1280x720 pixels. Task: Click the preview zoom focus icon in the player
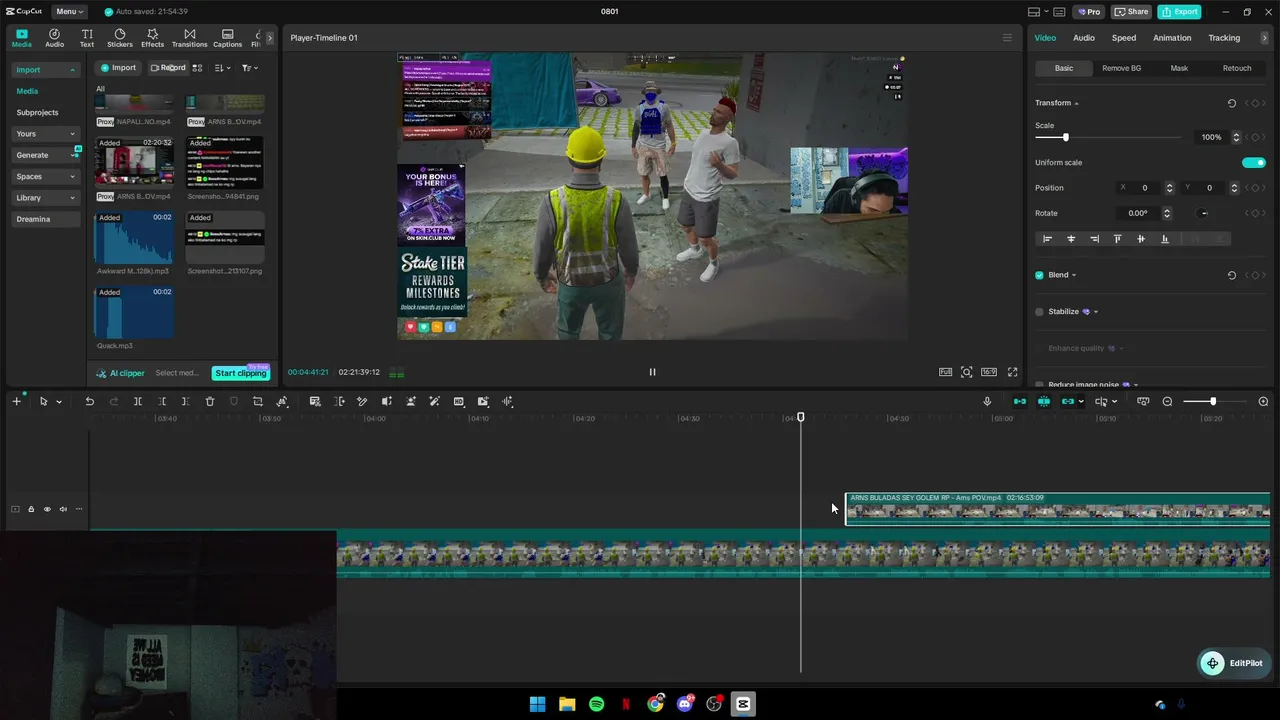[966, 372]
